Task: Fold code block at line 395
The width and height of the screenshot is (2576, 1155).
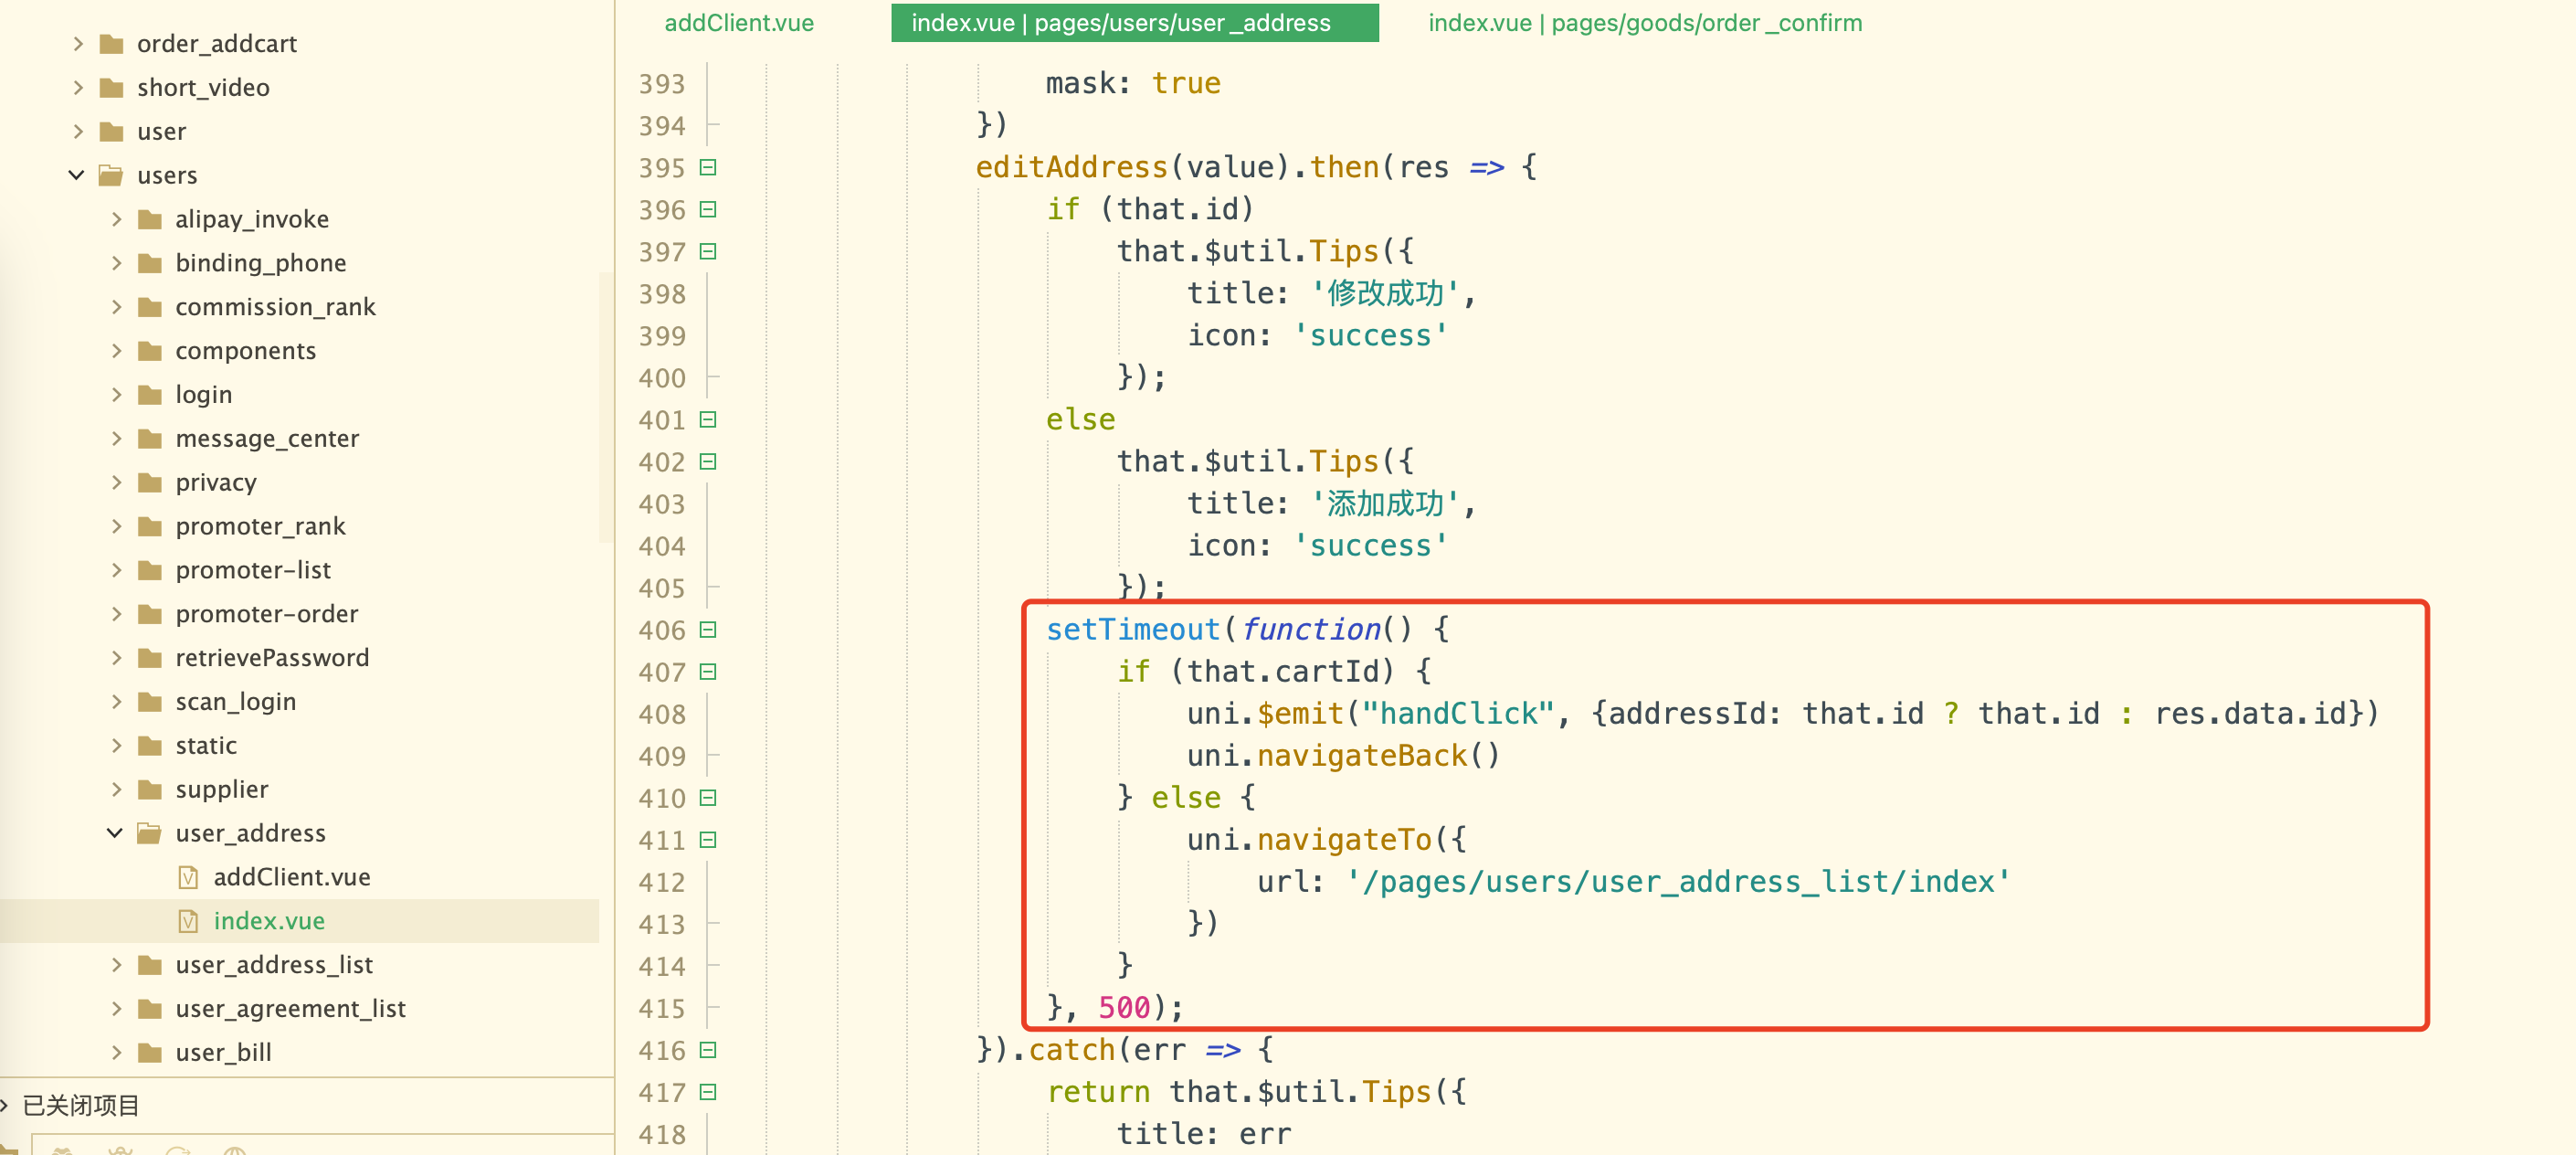Action: coord(708,167)
